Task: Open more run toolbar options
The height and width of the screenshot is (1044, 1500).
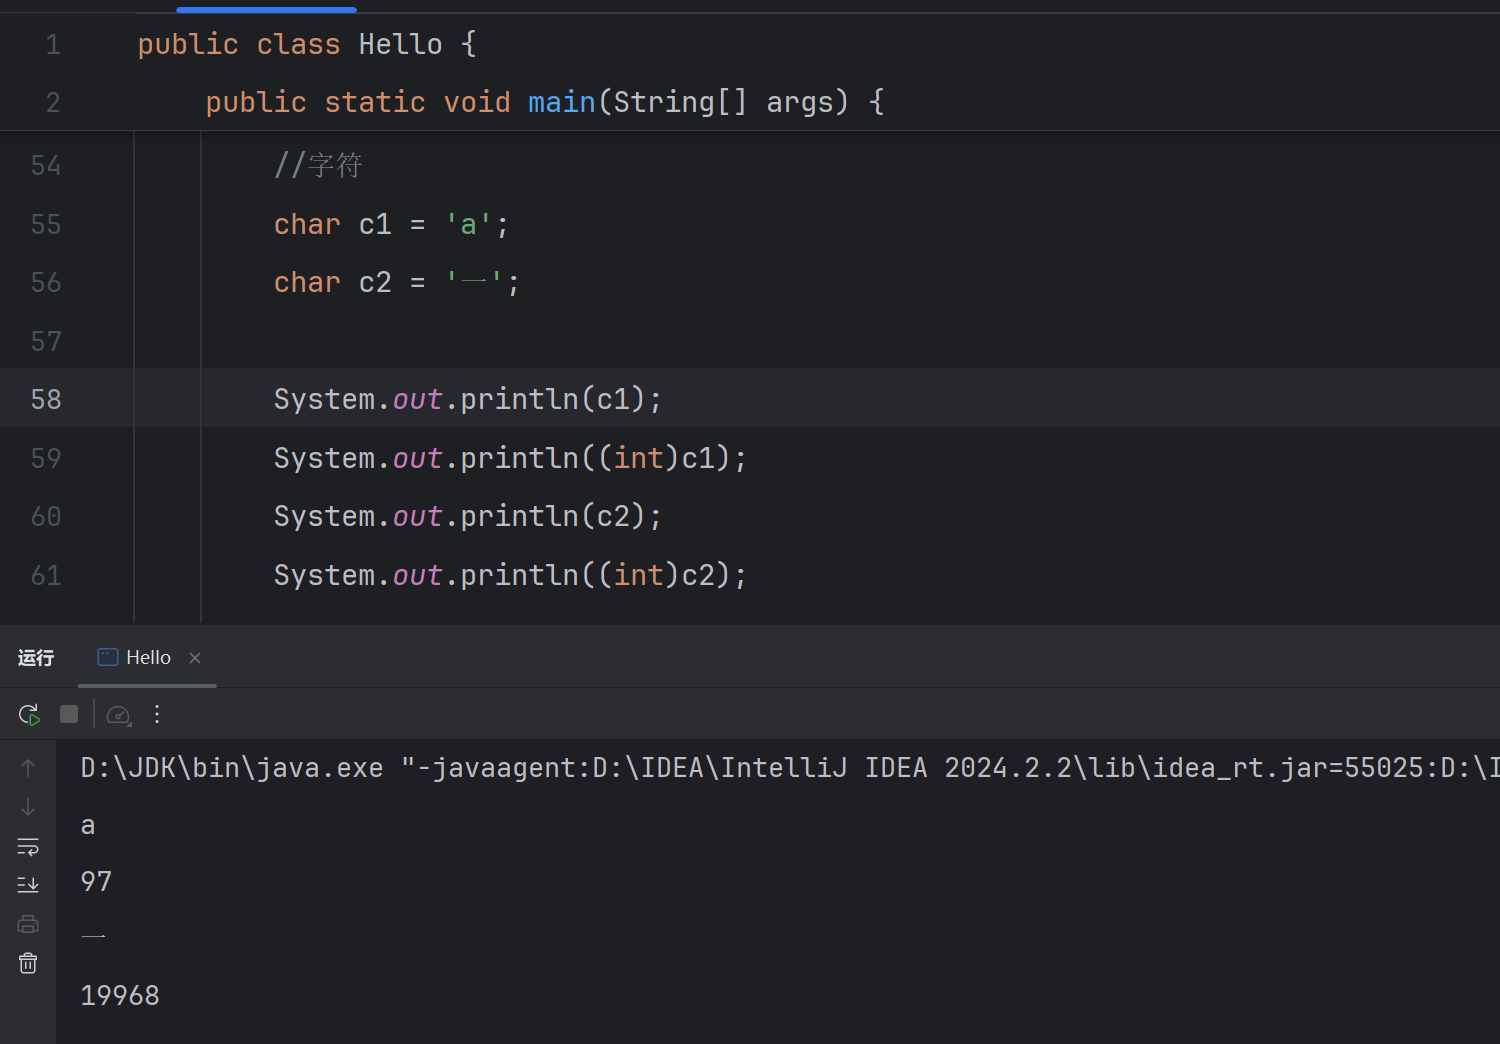Action: [x=157, y=714]
